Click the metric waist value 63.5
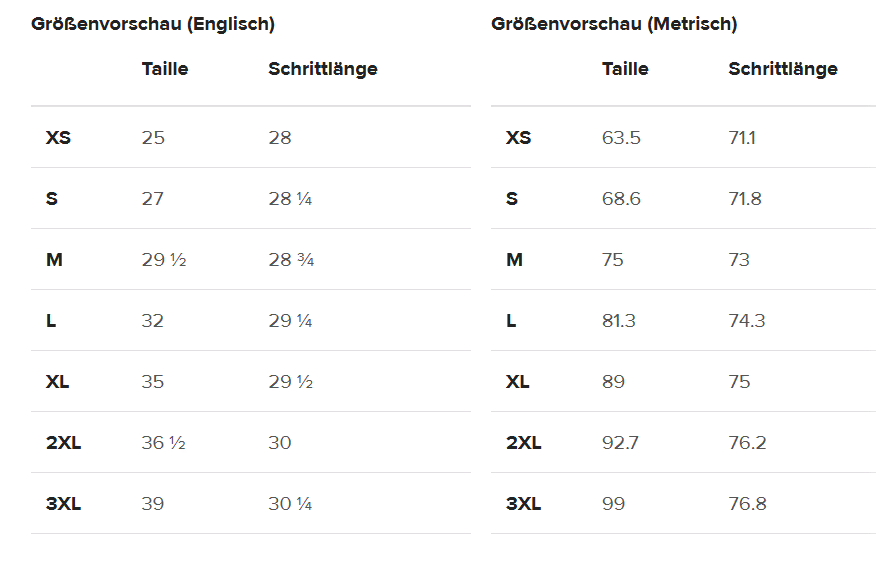 click(621, 137)
